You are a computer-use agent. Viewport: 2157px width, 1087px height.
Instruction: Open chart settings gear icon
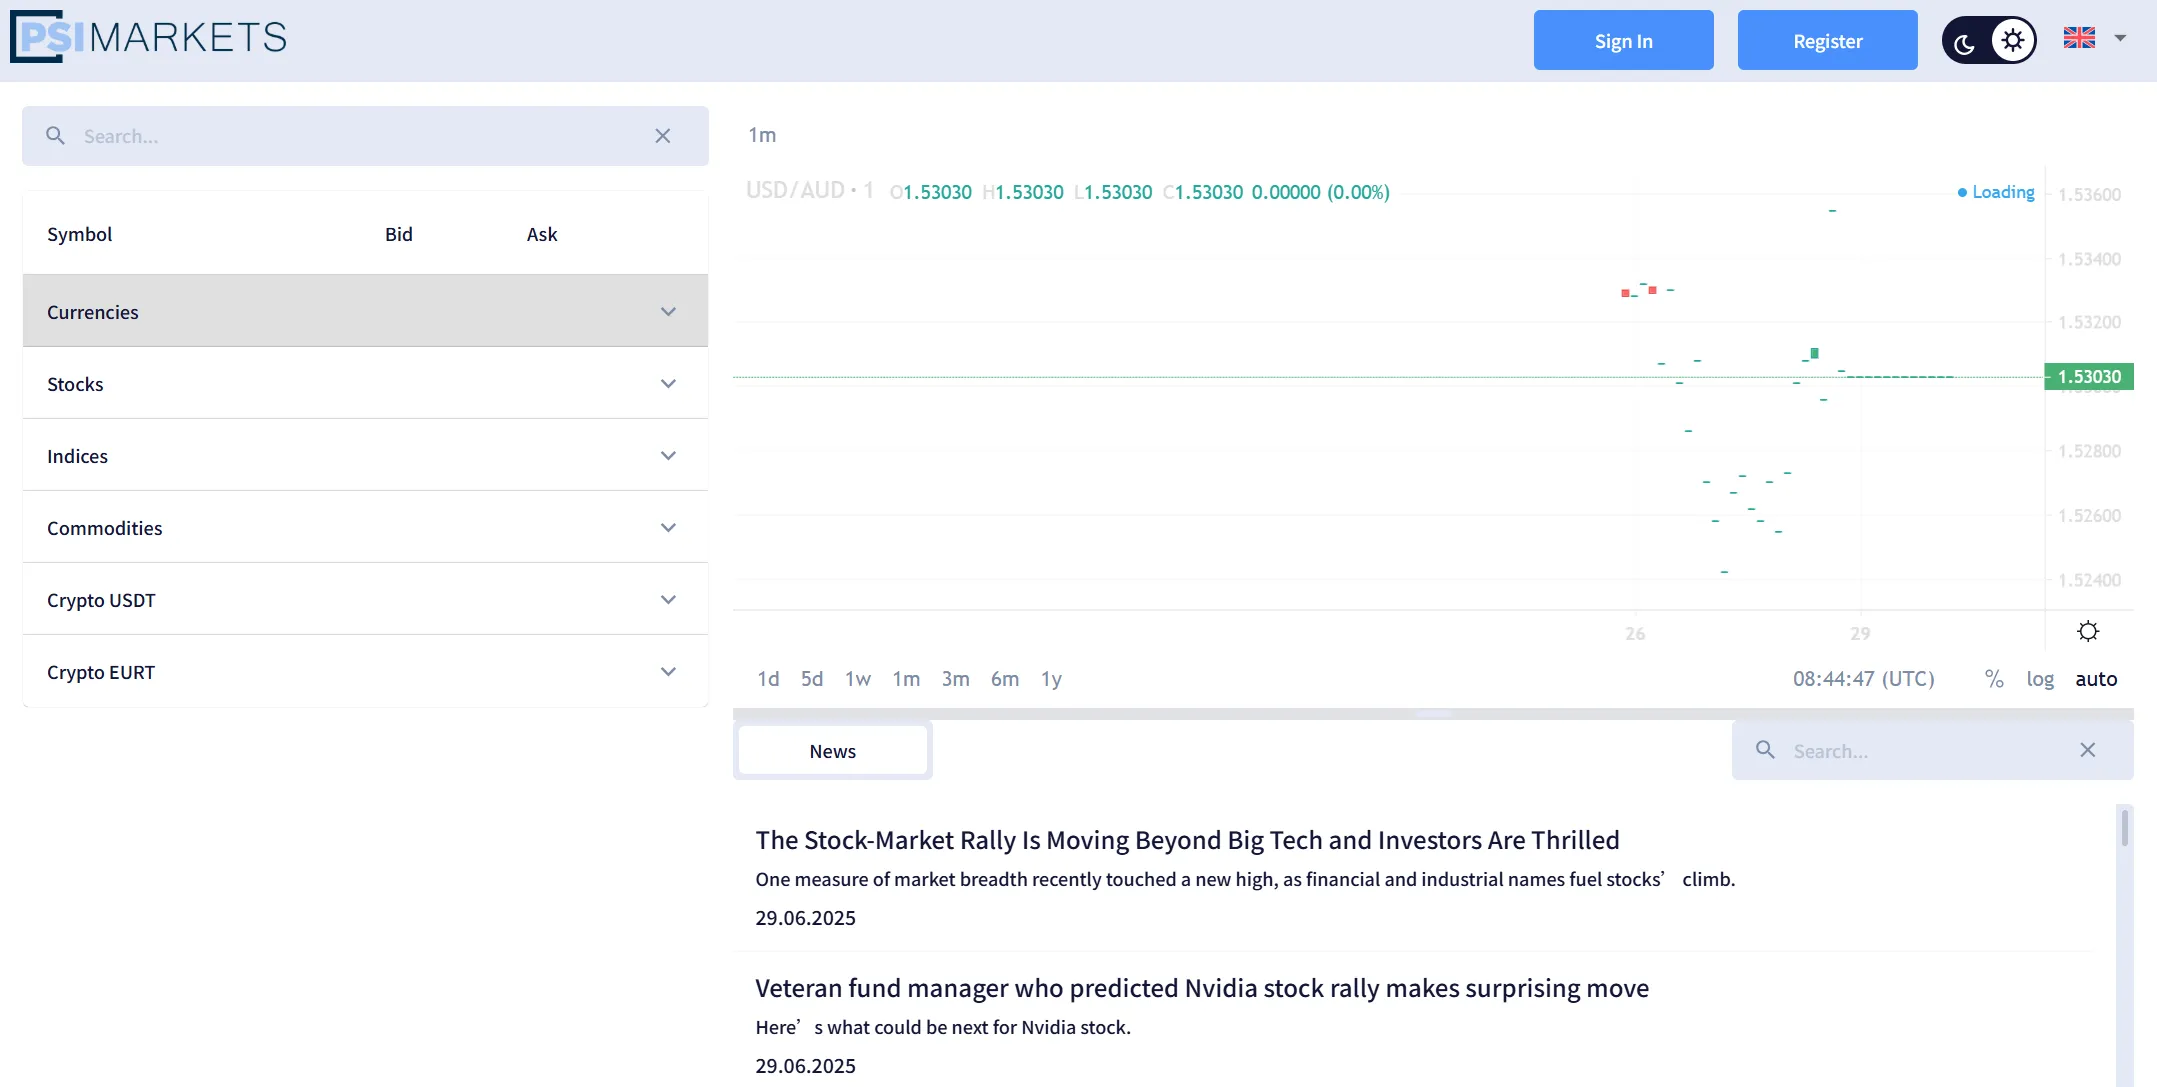pos(2088,631)
